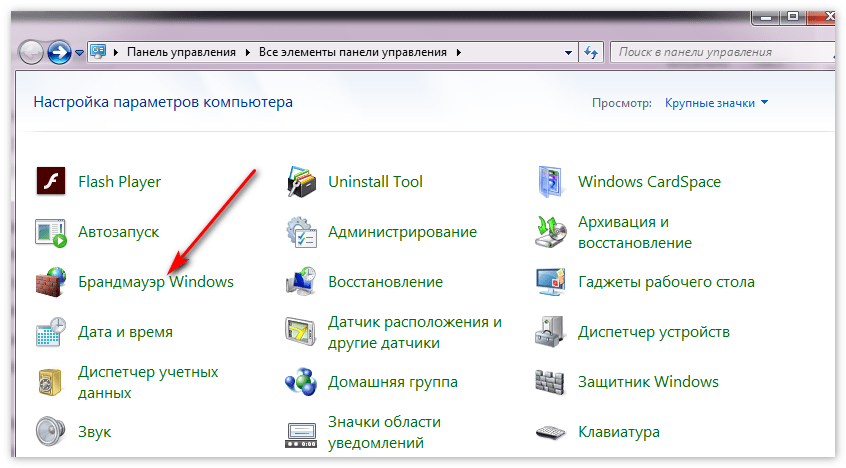Maximize the Control Panel window
Screen dimensions: 846x468
[x=792, y=17]
